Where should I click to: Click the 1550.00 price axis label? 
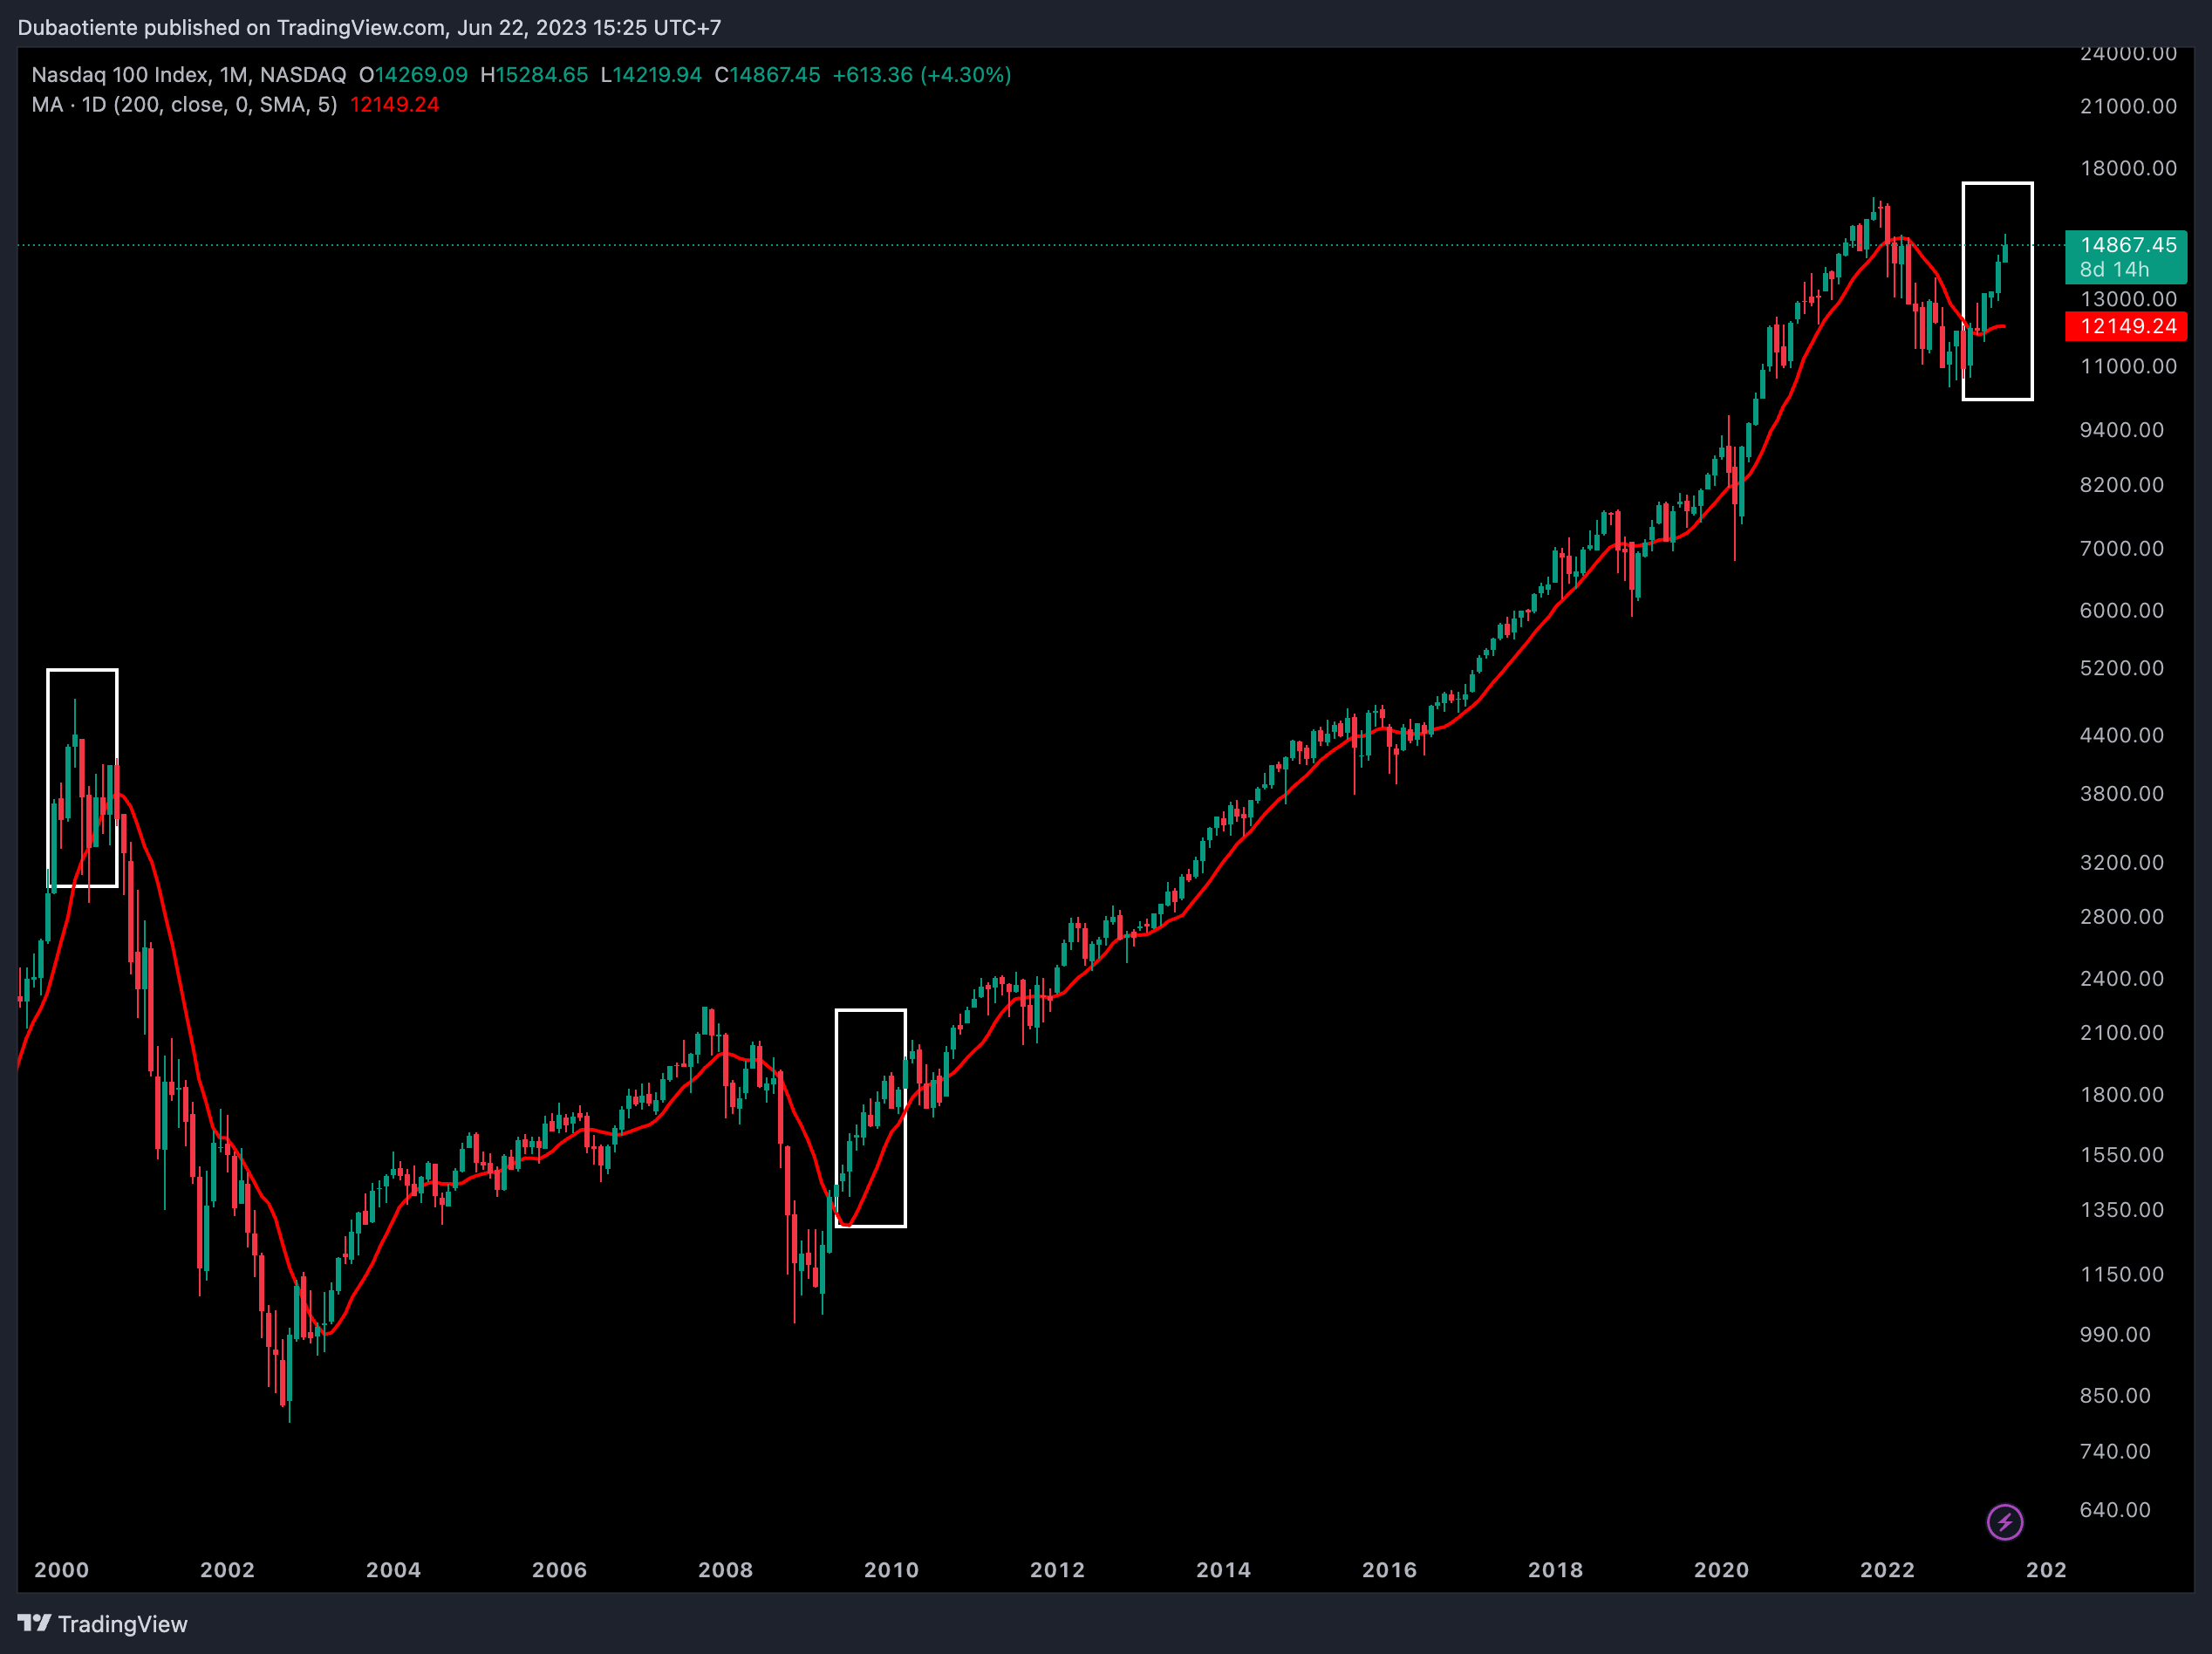2121,1155
